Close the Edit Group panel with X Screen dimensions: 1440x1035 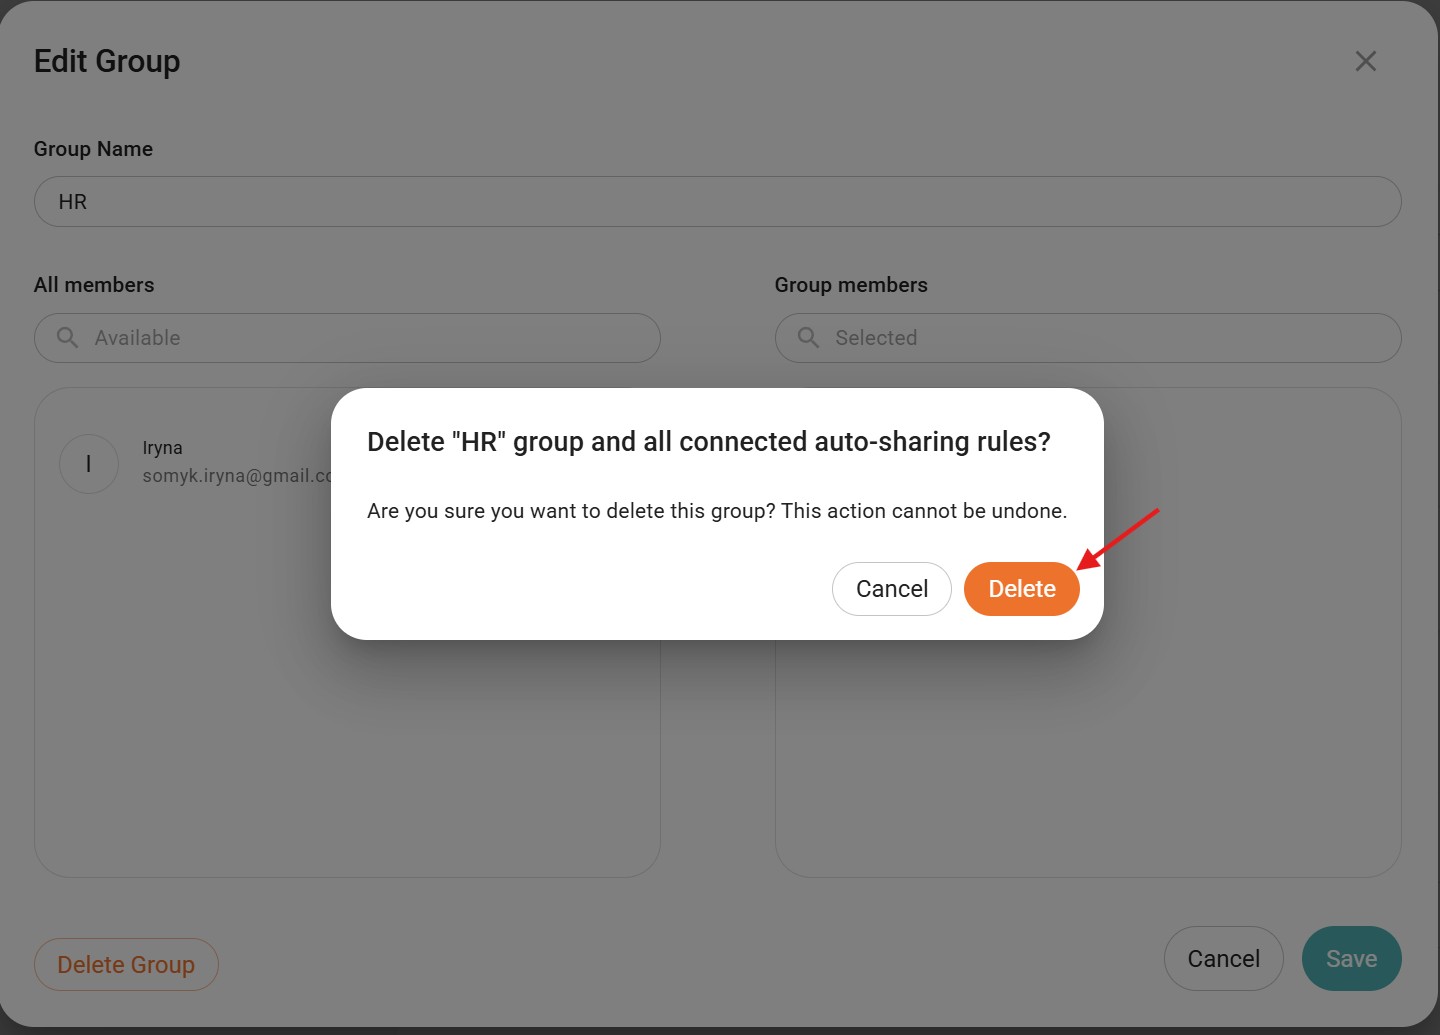pyautogui.click(x=1365, y=61)
